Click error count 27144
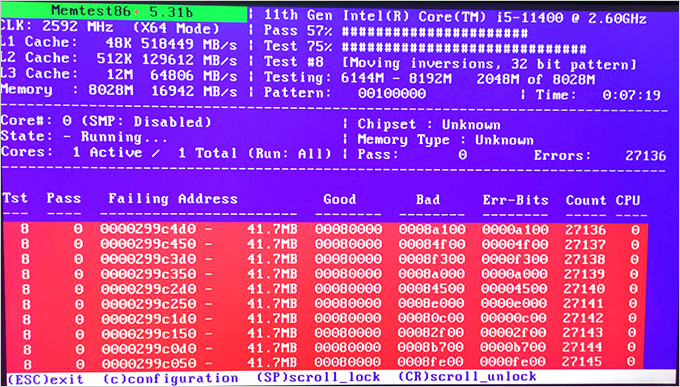This screenshot has height=387, width=680. (x=583, y=347)
